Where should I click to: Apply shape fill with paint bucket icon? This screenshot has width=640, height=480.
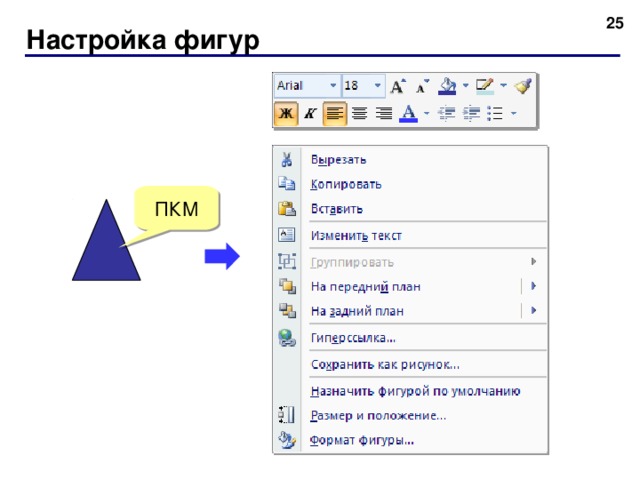click(x=447, y=86)
